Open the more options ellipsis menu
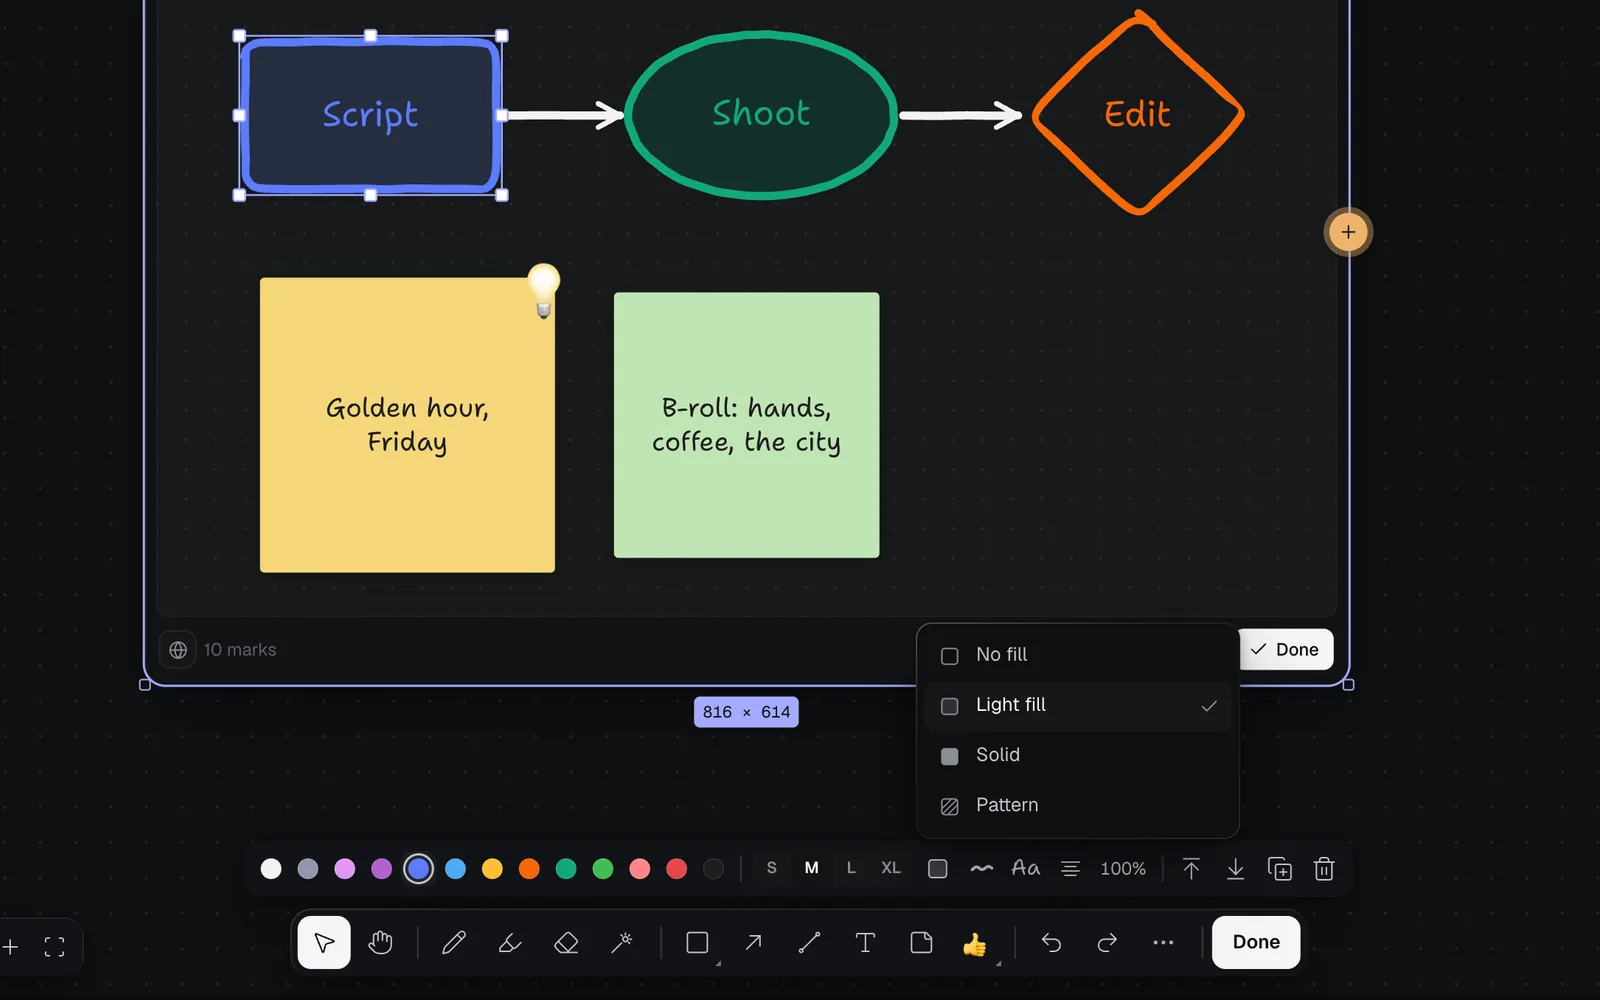The height and width of the screenshot is (1000, 1600). point(1163,943)
